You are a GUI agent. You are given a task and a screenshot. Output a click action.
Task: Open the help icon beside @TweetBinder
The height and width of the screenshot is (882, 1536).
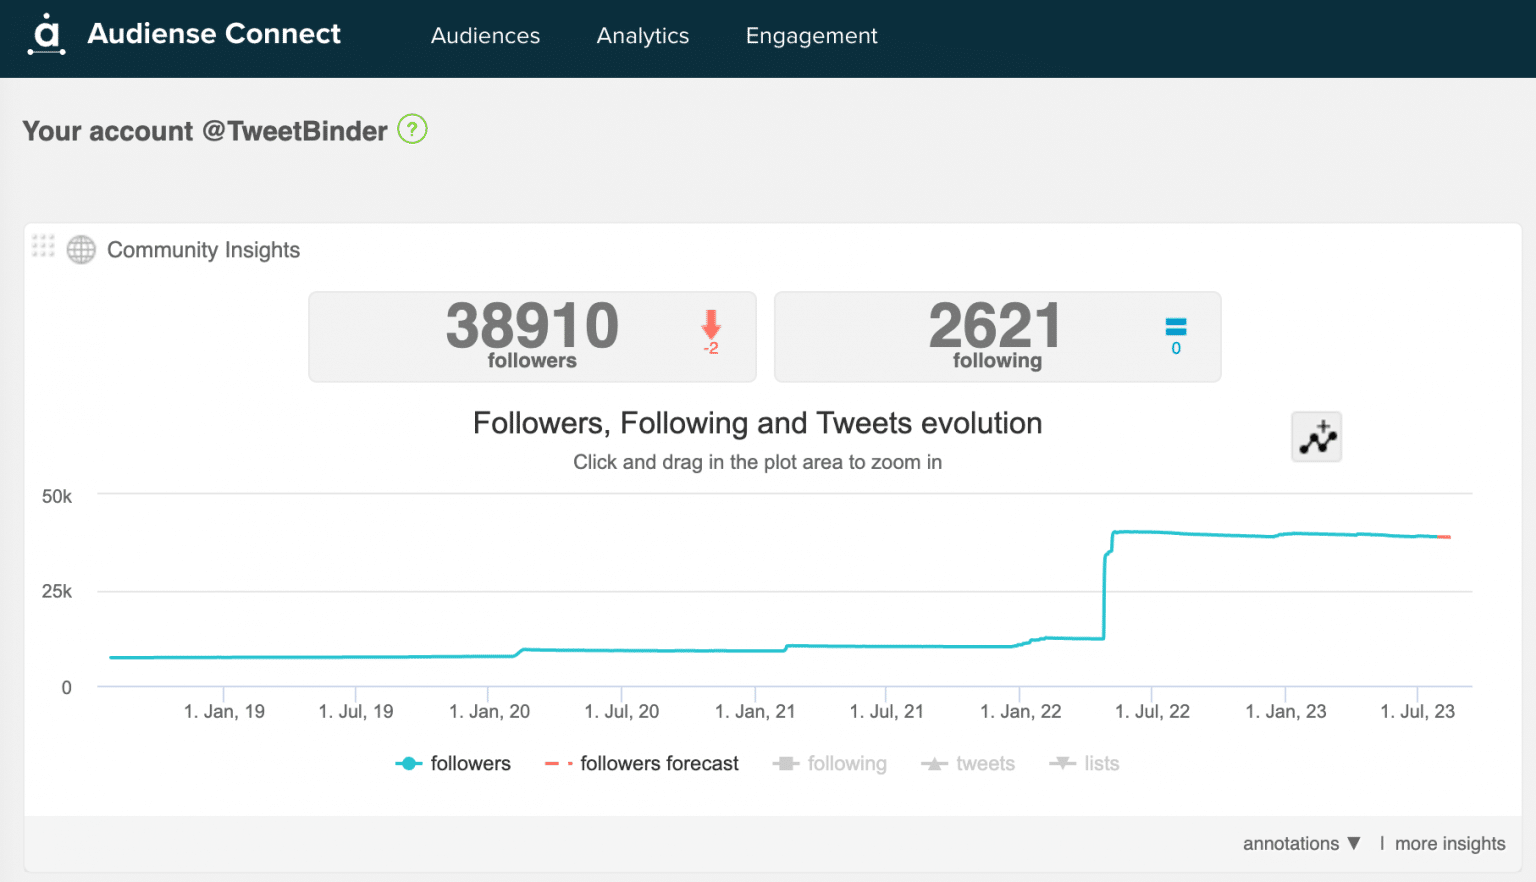pyautogui.click(x=411, y=129)
